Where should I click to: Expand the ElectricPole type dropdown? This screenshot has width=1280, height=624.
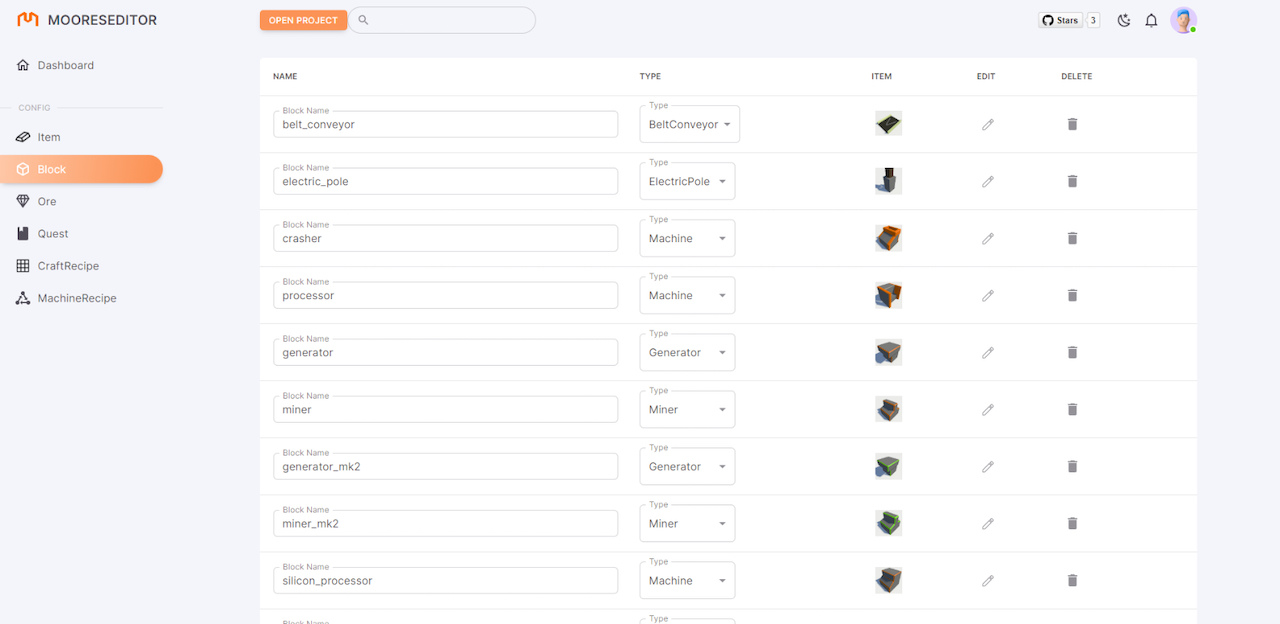(687, 182)
